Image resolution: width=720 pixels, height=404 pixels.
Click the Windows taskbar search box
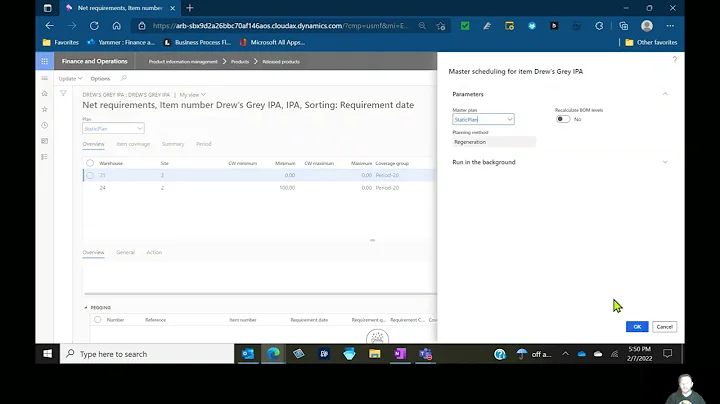point(147,354)
